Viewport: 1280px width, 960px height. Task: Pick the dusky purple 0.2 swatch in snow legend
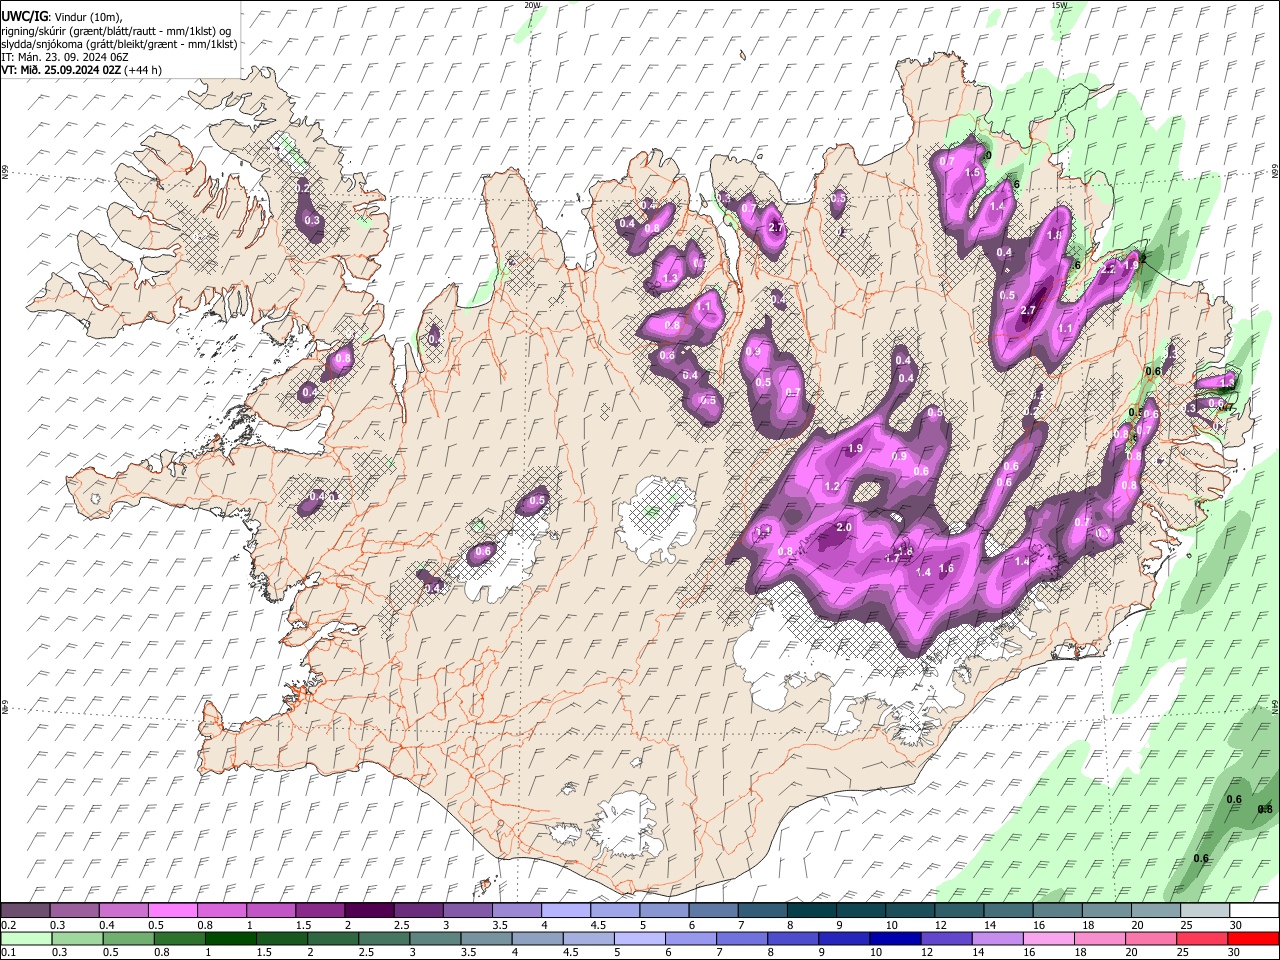(25, 910)
